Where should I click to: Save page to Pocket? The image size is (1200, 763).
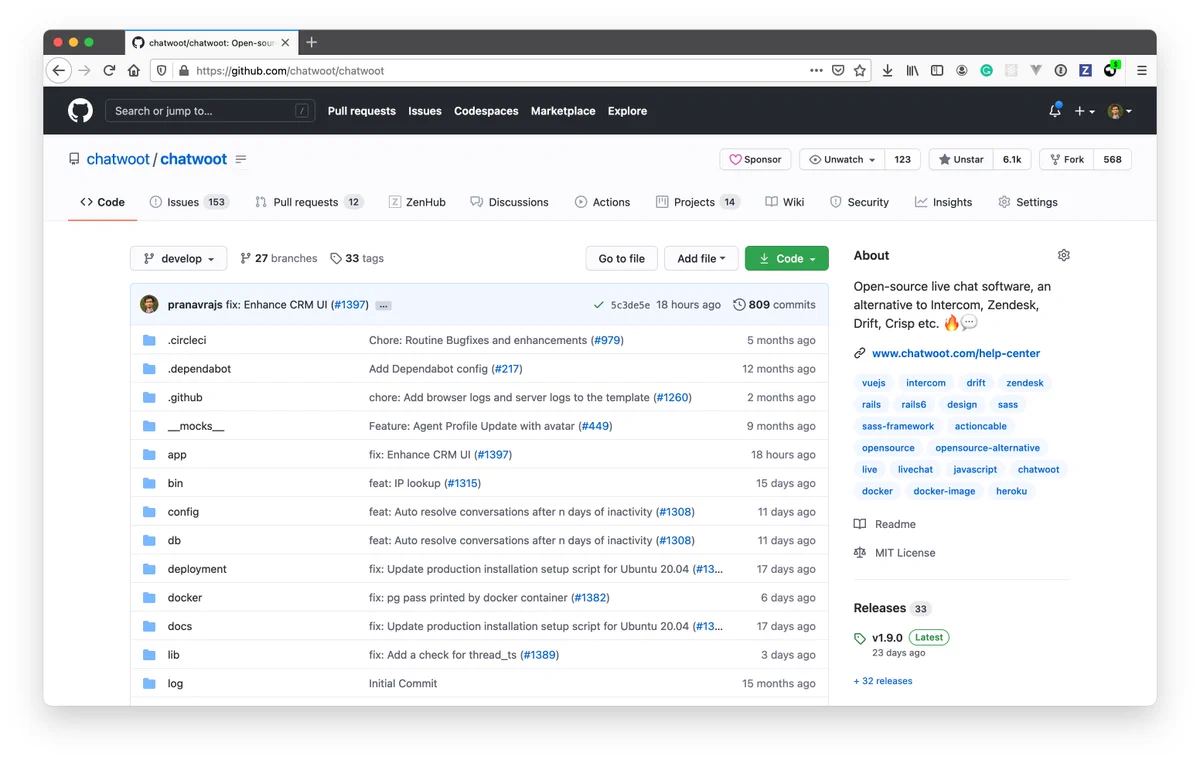tap(838, 71)
